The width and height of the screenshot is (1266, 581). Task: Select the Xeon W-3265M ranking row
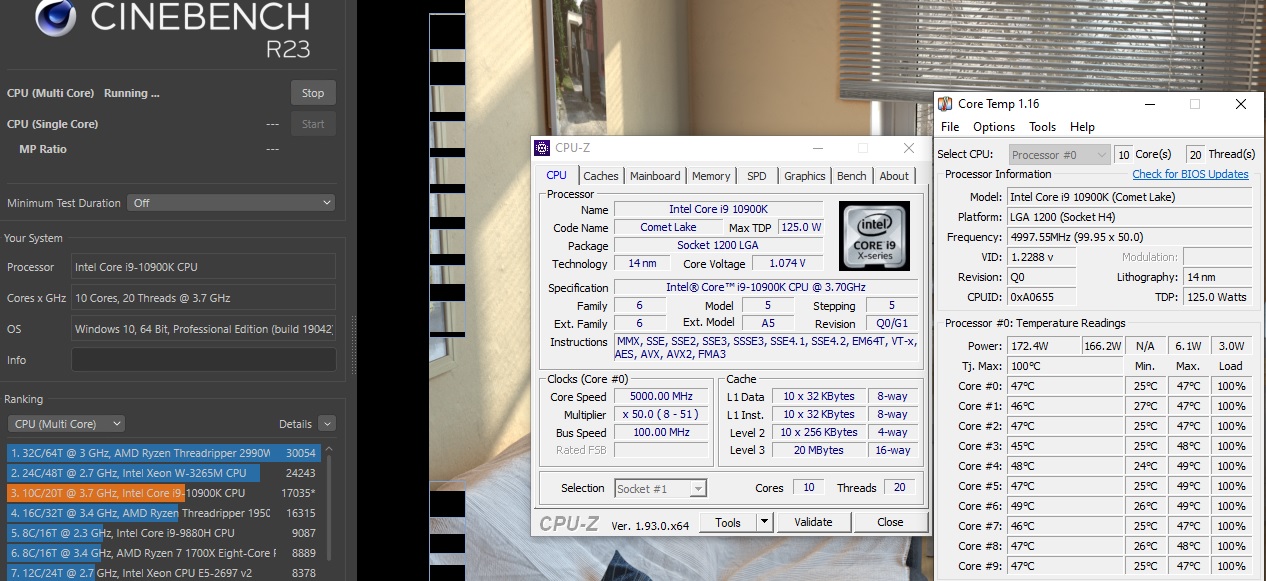163,473
